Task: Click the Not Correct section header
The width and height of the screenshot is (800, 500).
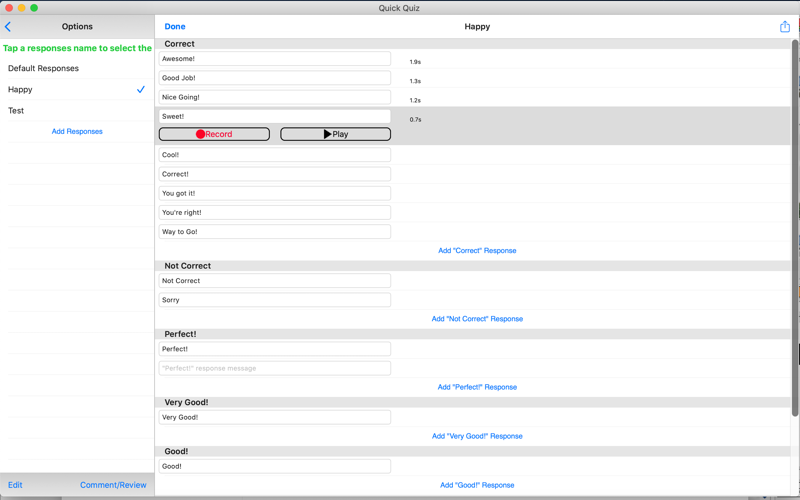Action: [x=473, y=266]
